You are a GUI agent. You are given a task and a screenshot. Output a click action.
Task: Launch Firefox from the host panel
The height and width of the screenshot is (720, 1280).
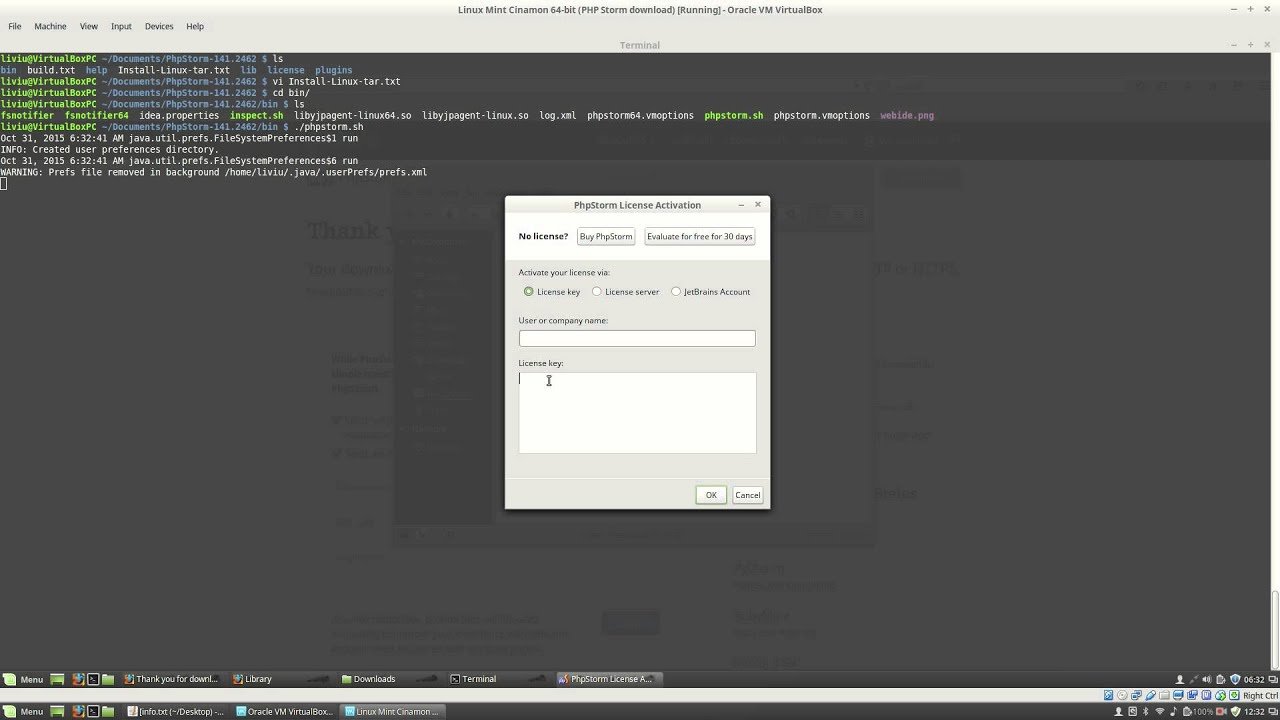tap(78, 712)
